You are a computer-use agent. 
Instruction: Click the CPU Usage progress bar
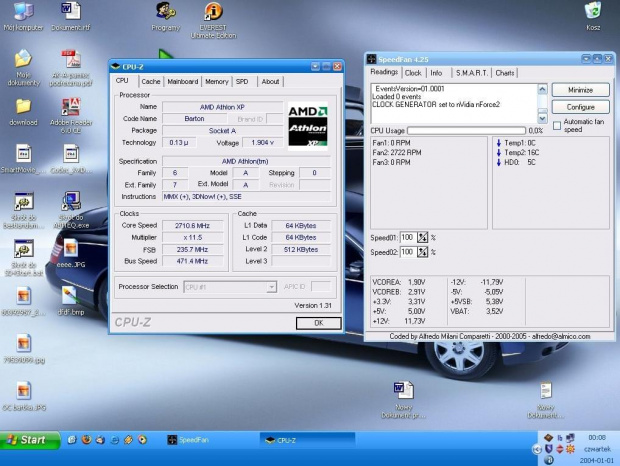point(467,130)
